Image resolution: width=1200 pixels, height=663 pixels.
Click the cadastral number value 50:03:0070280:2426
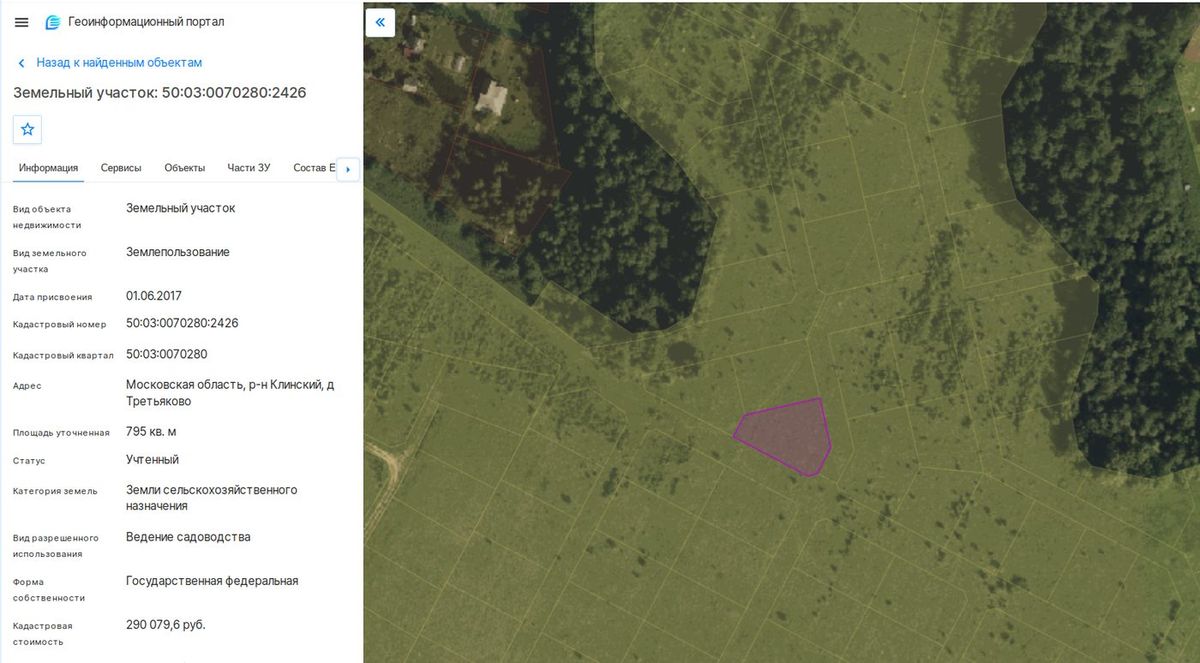(182, 323)
